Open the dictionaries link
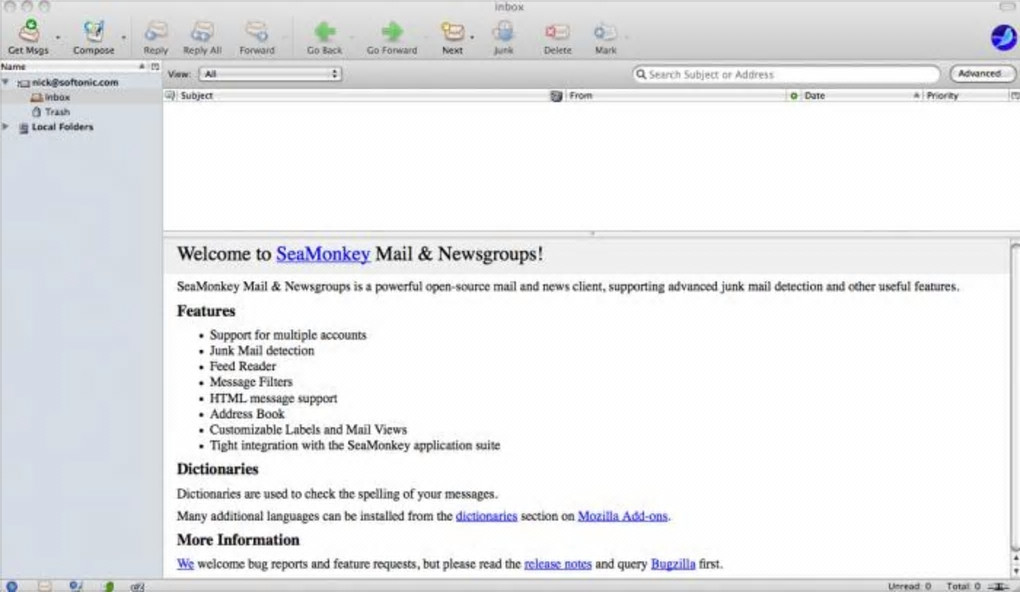 click(x=487, y=516)
